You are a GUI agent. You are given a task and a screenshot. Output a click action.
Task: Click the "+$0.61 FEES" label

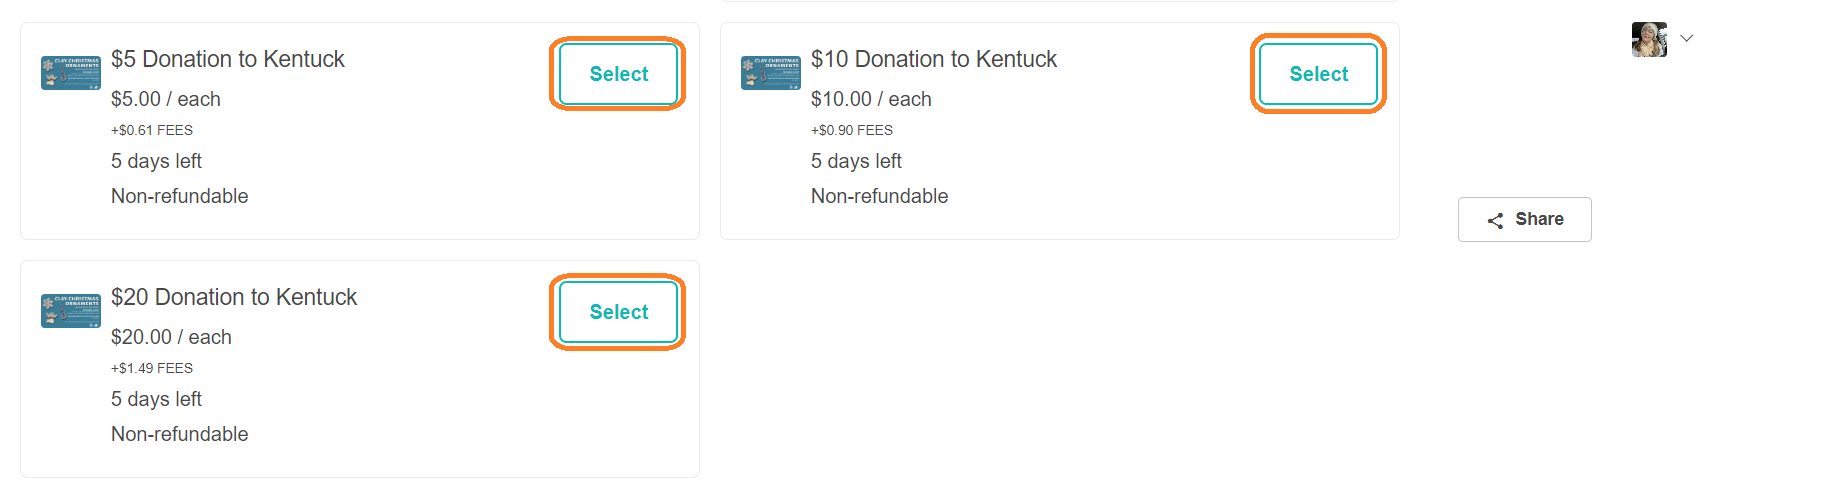(152, 130)
